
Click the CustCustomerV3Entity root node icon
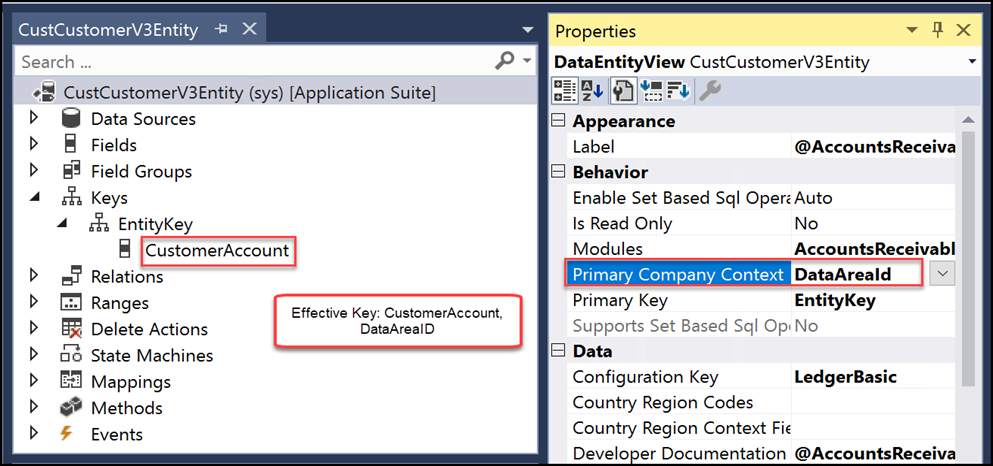[45, 93]
